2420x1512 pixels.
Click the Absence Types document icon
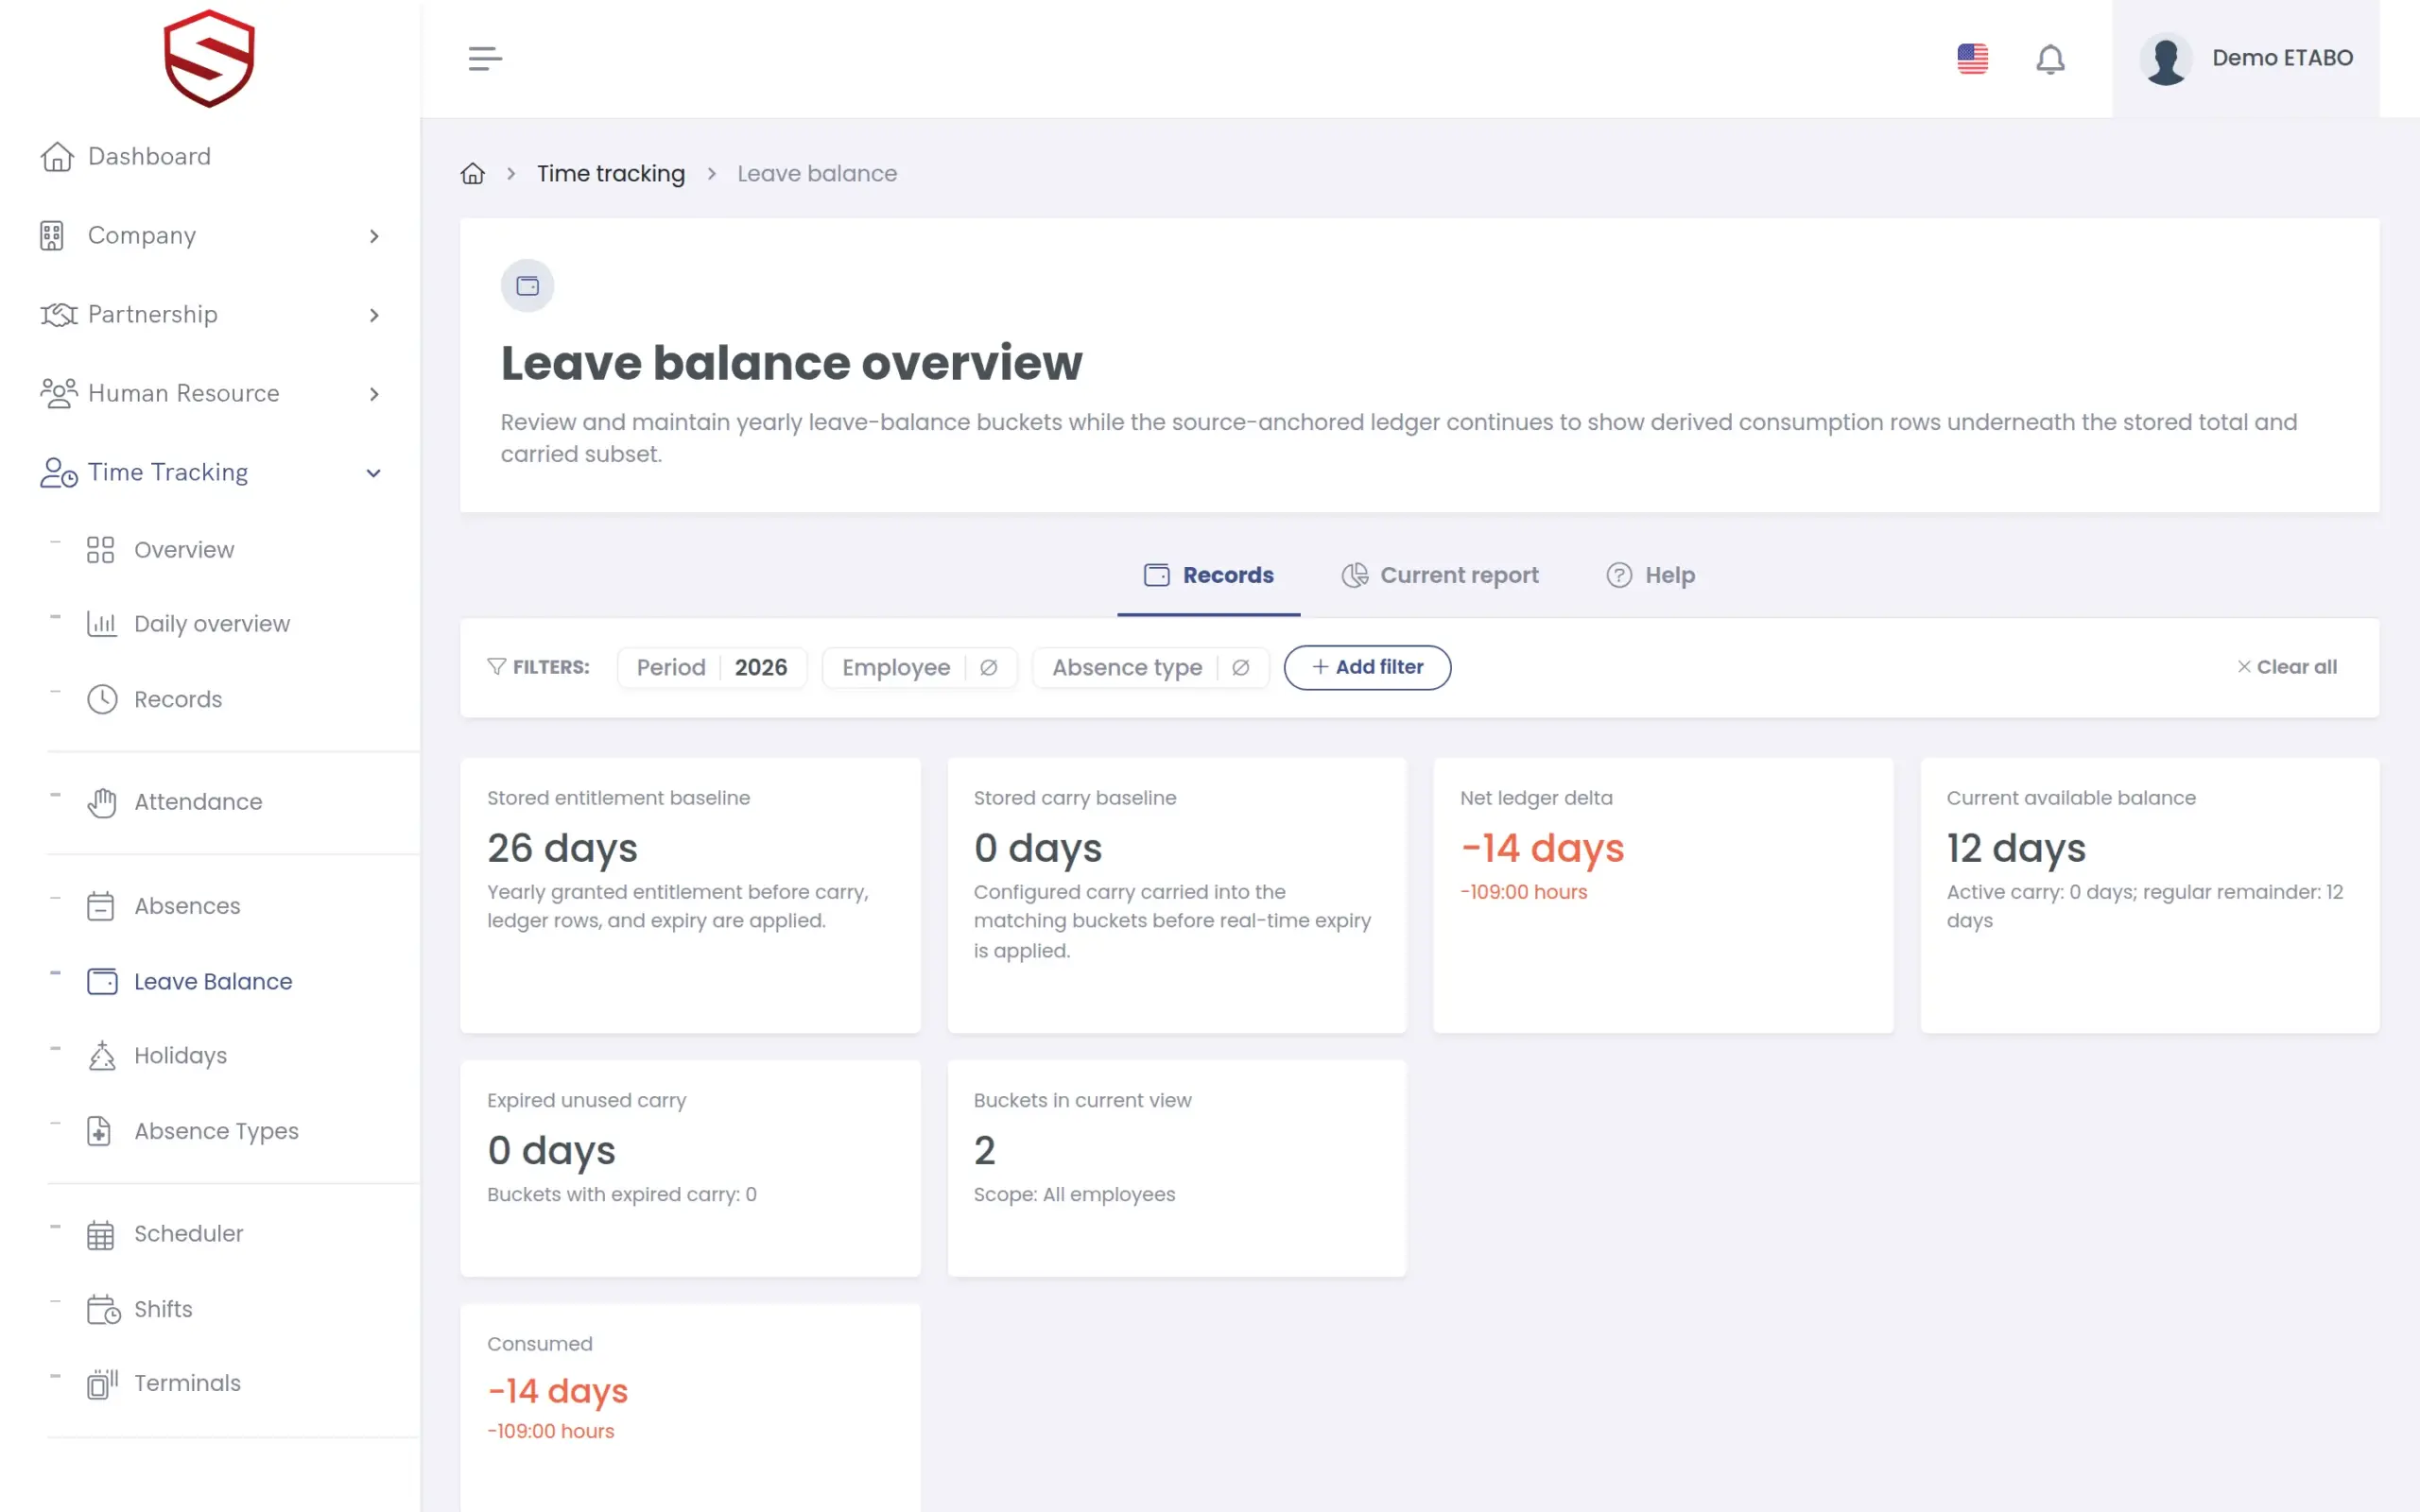(99, 1131)
